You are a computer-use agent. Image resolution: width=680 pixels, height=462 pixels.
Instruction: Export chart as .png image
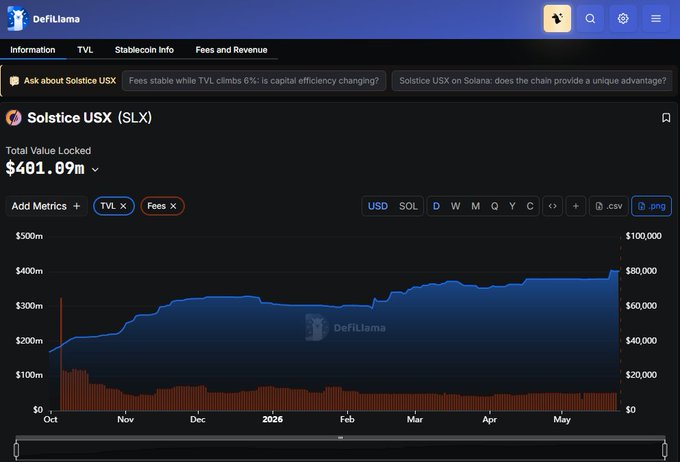[x=651, y=206]
